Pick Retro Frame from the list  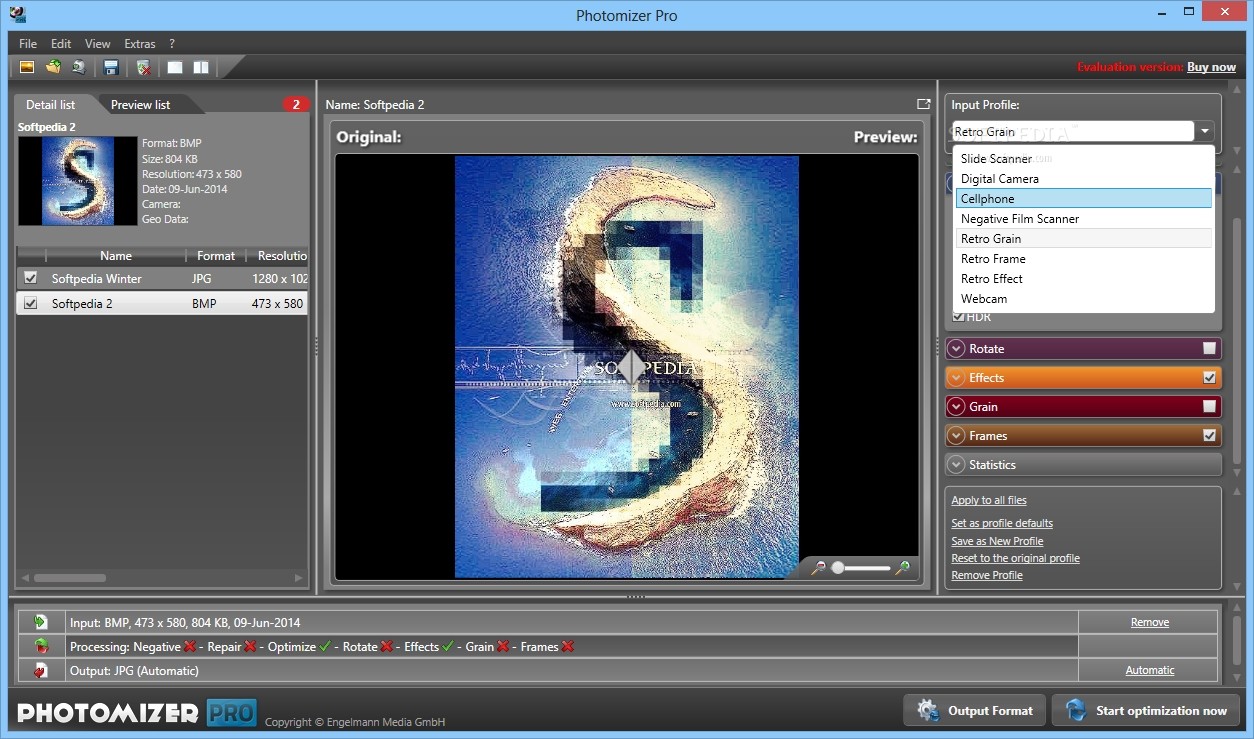point(1083,258)
